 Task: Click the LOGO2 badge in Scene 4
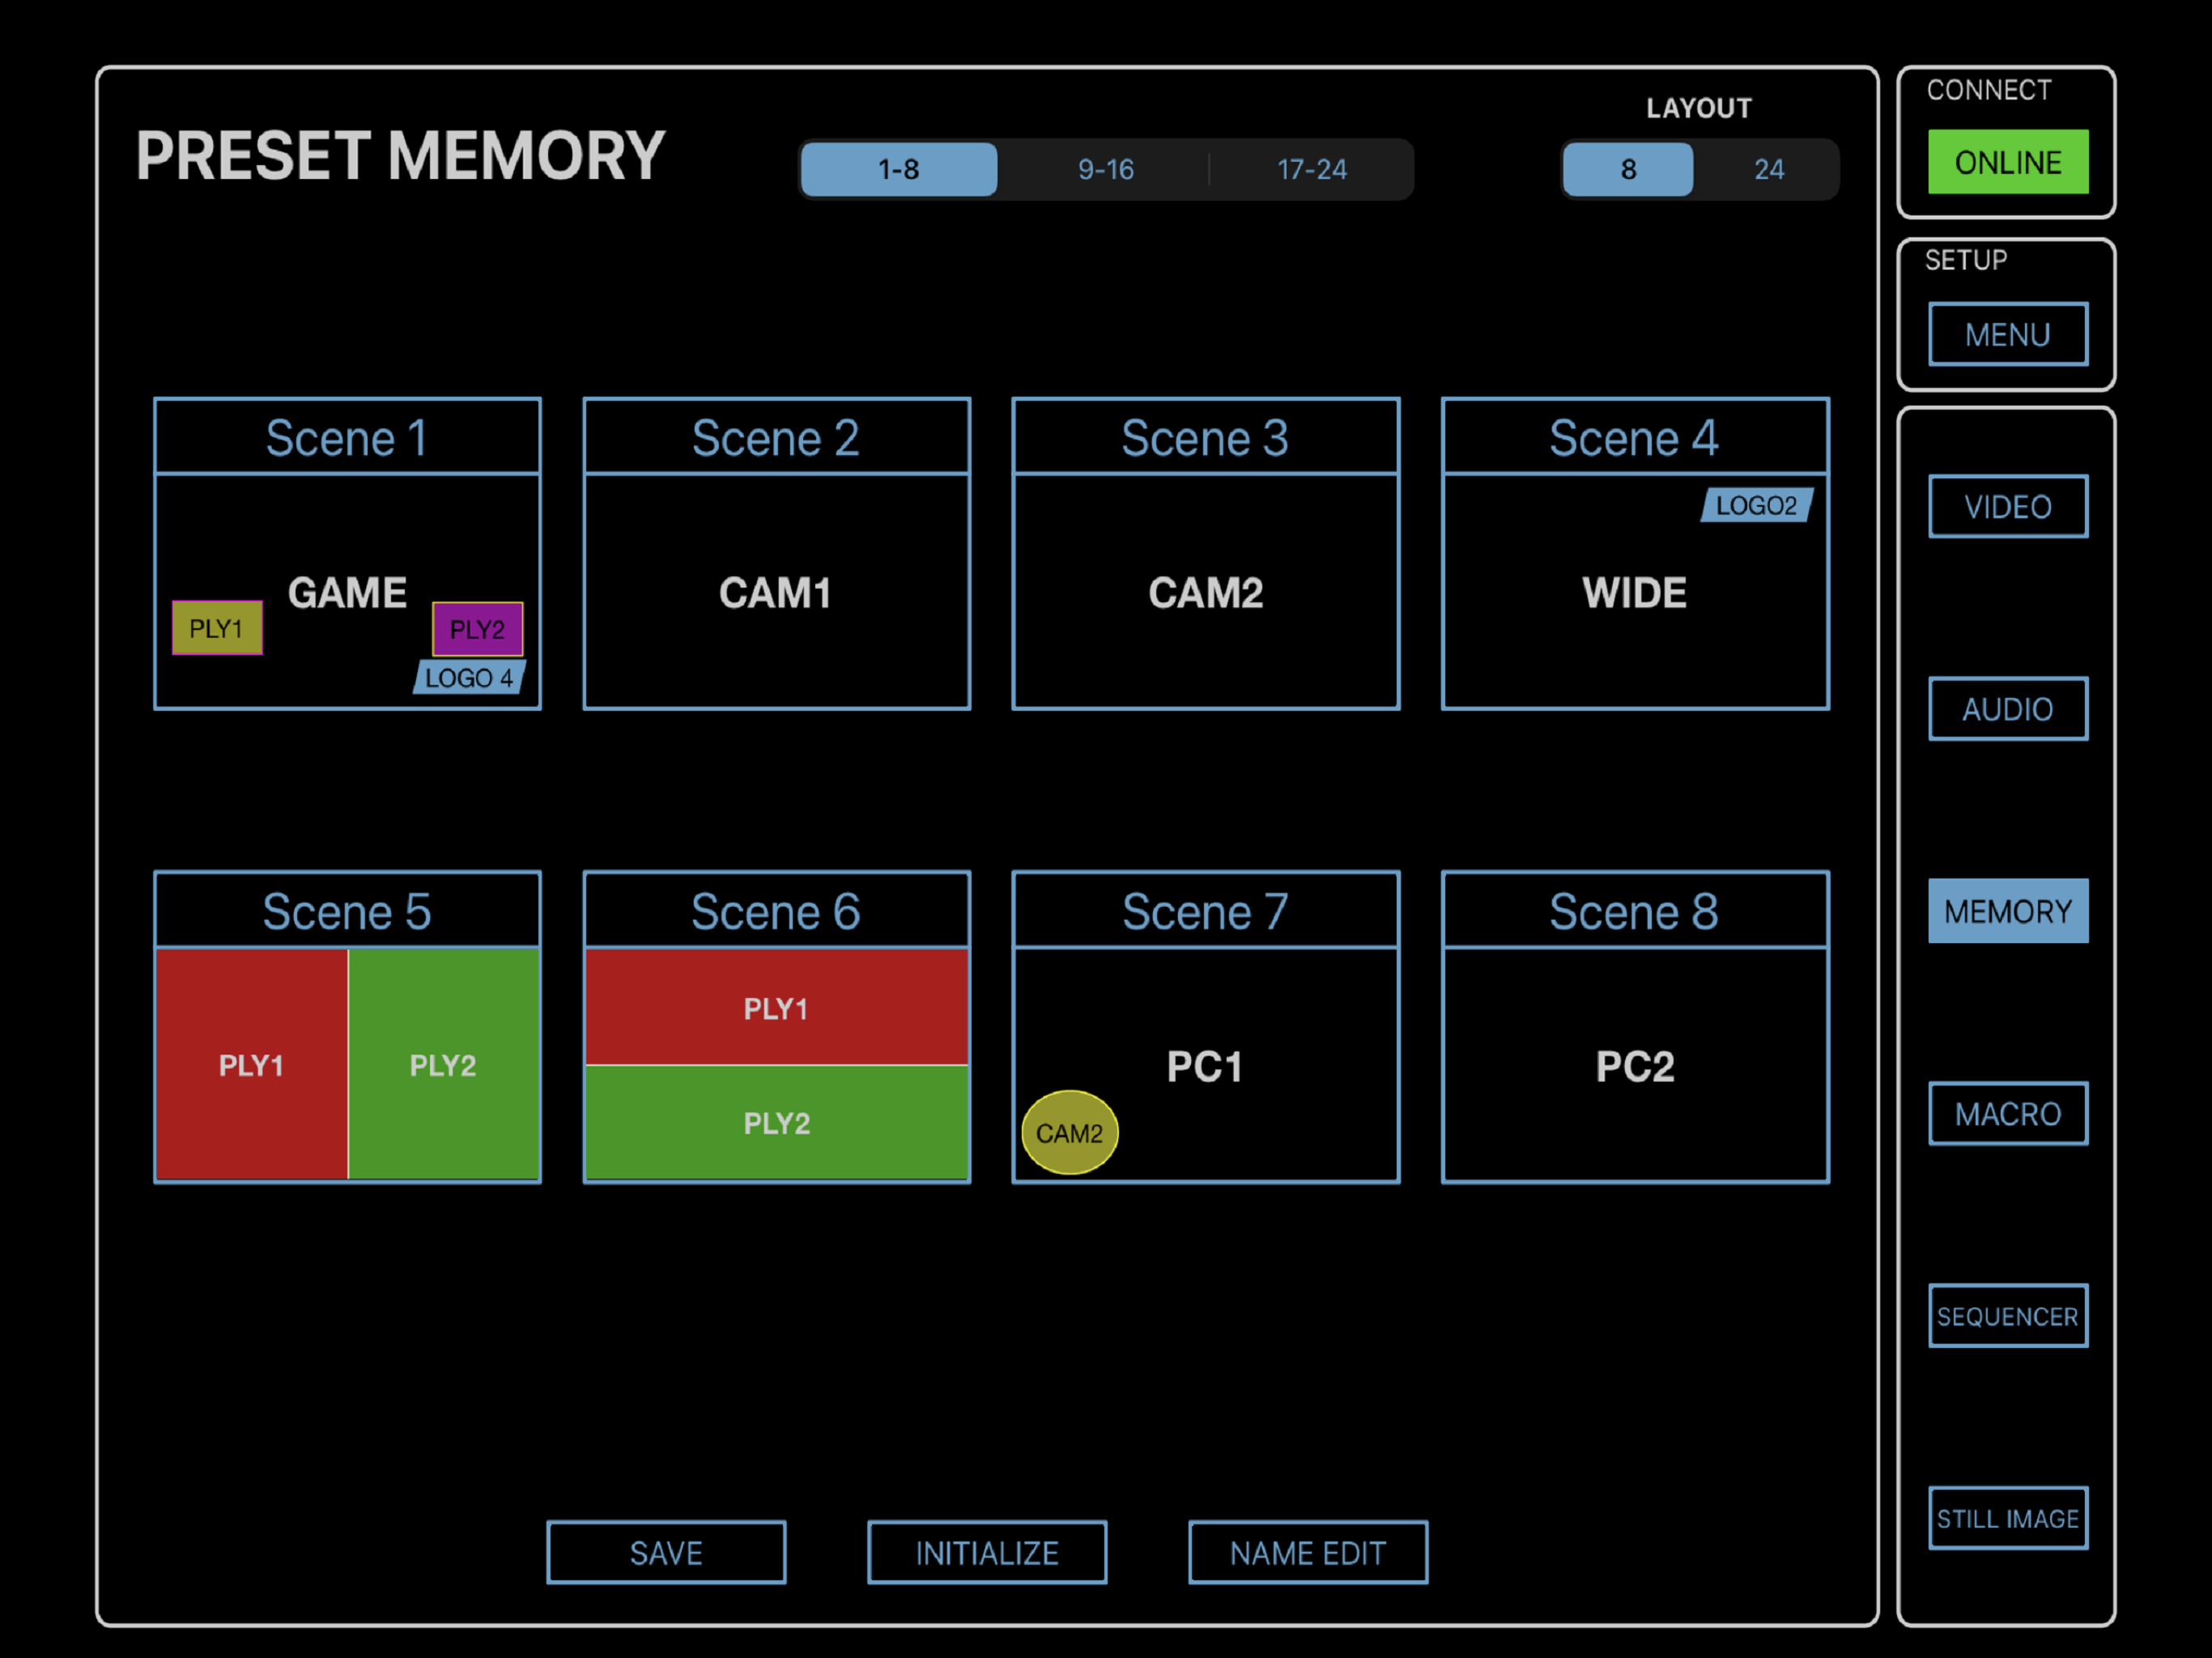pyautogui.click(x=1756, y=505)
